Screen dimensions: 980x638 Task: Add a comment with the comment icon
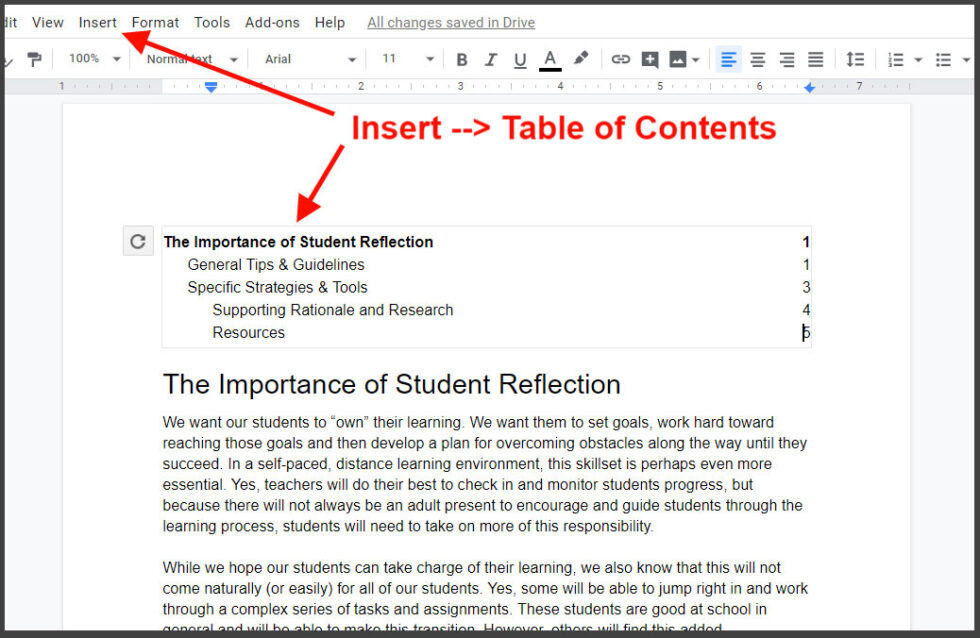coord(650,59)
